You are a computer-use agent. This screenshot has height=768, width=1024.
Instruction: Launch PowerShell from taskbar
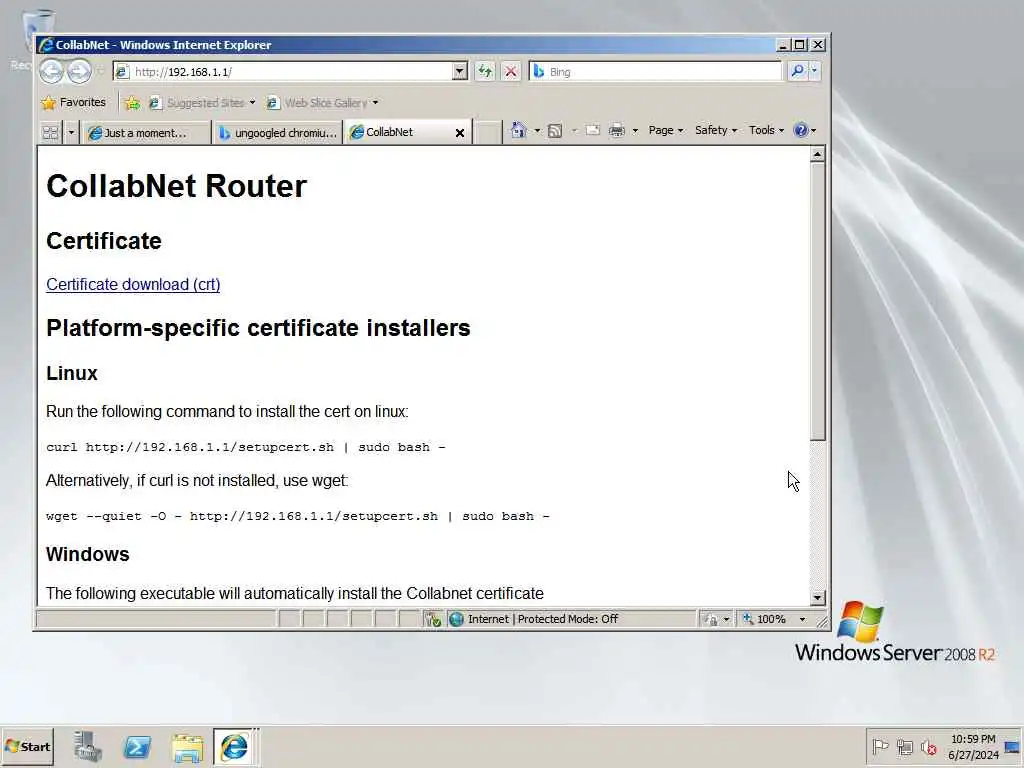pyautogui.click(x=137, y=746)
